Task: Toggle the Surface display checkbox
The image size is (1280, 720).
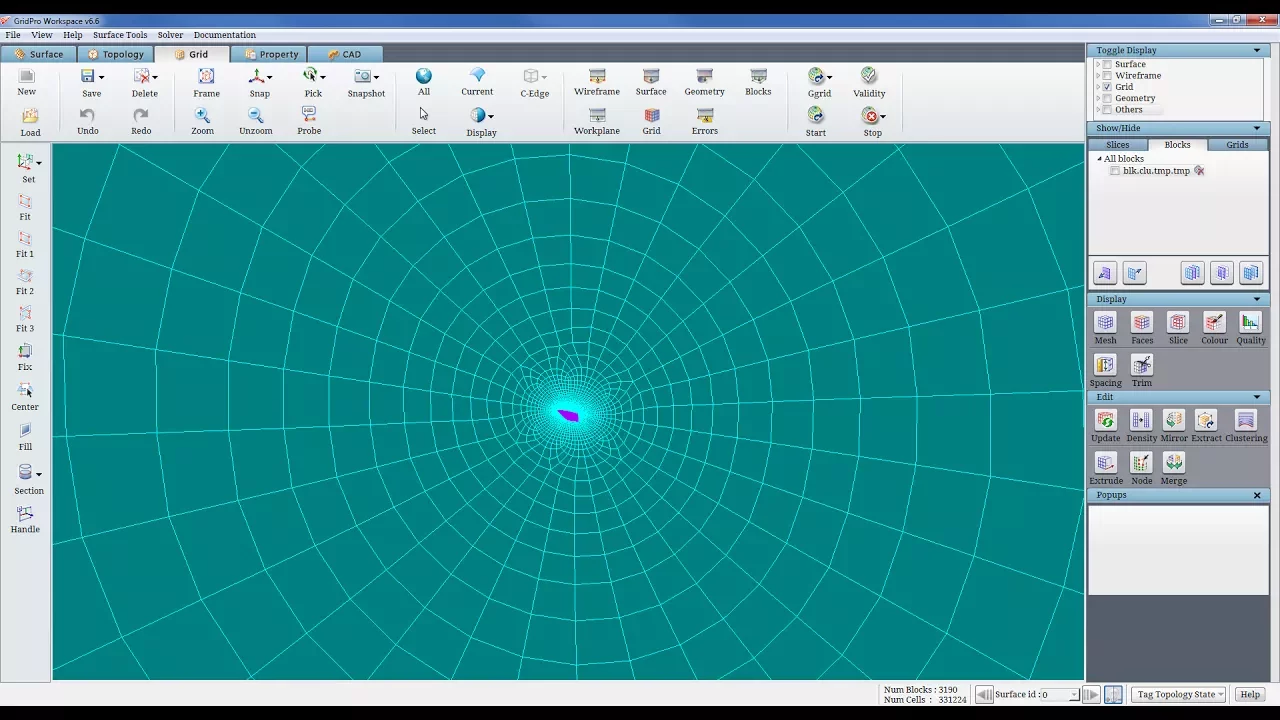Action: pos(1107,65)
